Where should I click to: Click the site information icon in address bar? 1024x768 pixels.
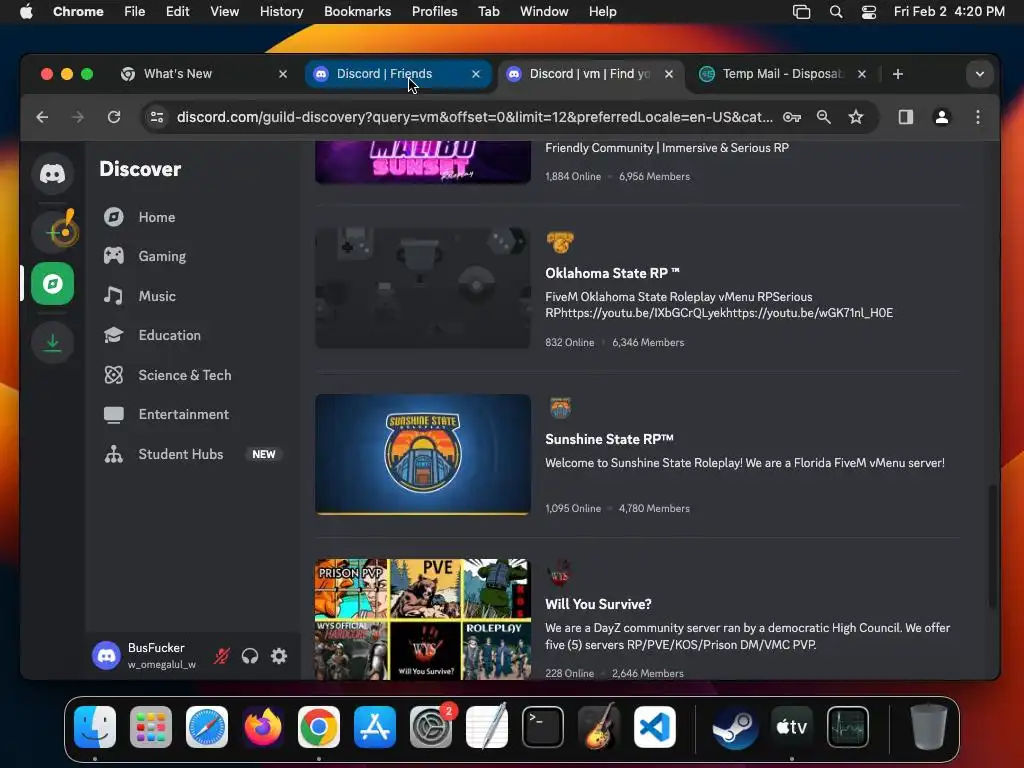pos(157,117)
